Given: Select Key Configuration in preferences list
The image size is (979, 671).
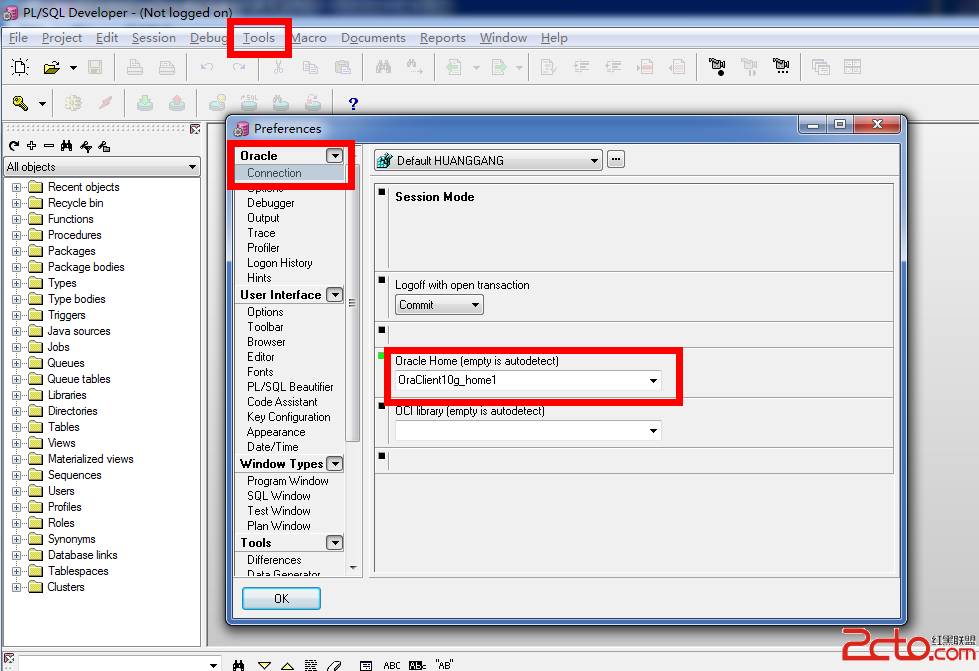Looking at the screenshot, I should [x=288, y=417].
